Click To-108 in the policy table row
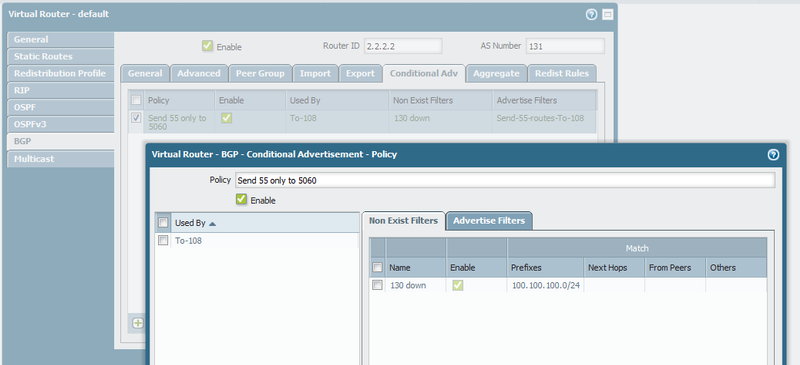Image resolution: width=800 pixels, height=365 pixels. pos(303,118)
